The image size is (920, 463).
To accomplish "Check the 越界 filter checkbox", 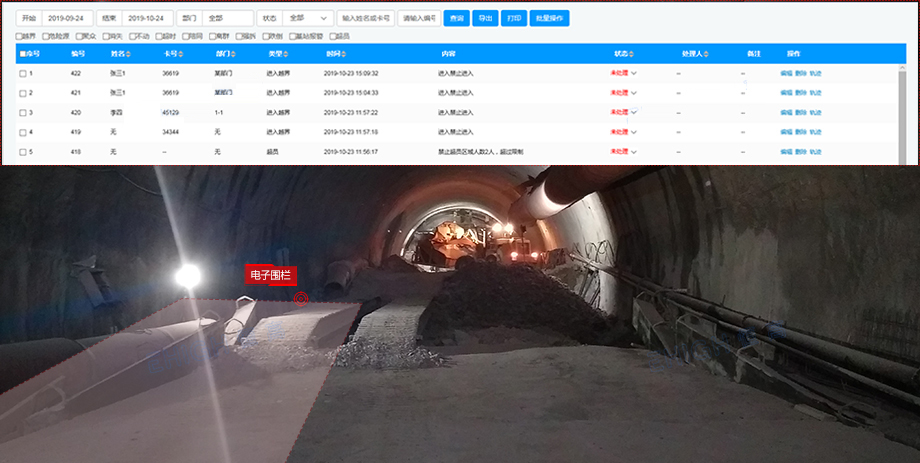I will coord(20,36).
